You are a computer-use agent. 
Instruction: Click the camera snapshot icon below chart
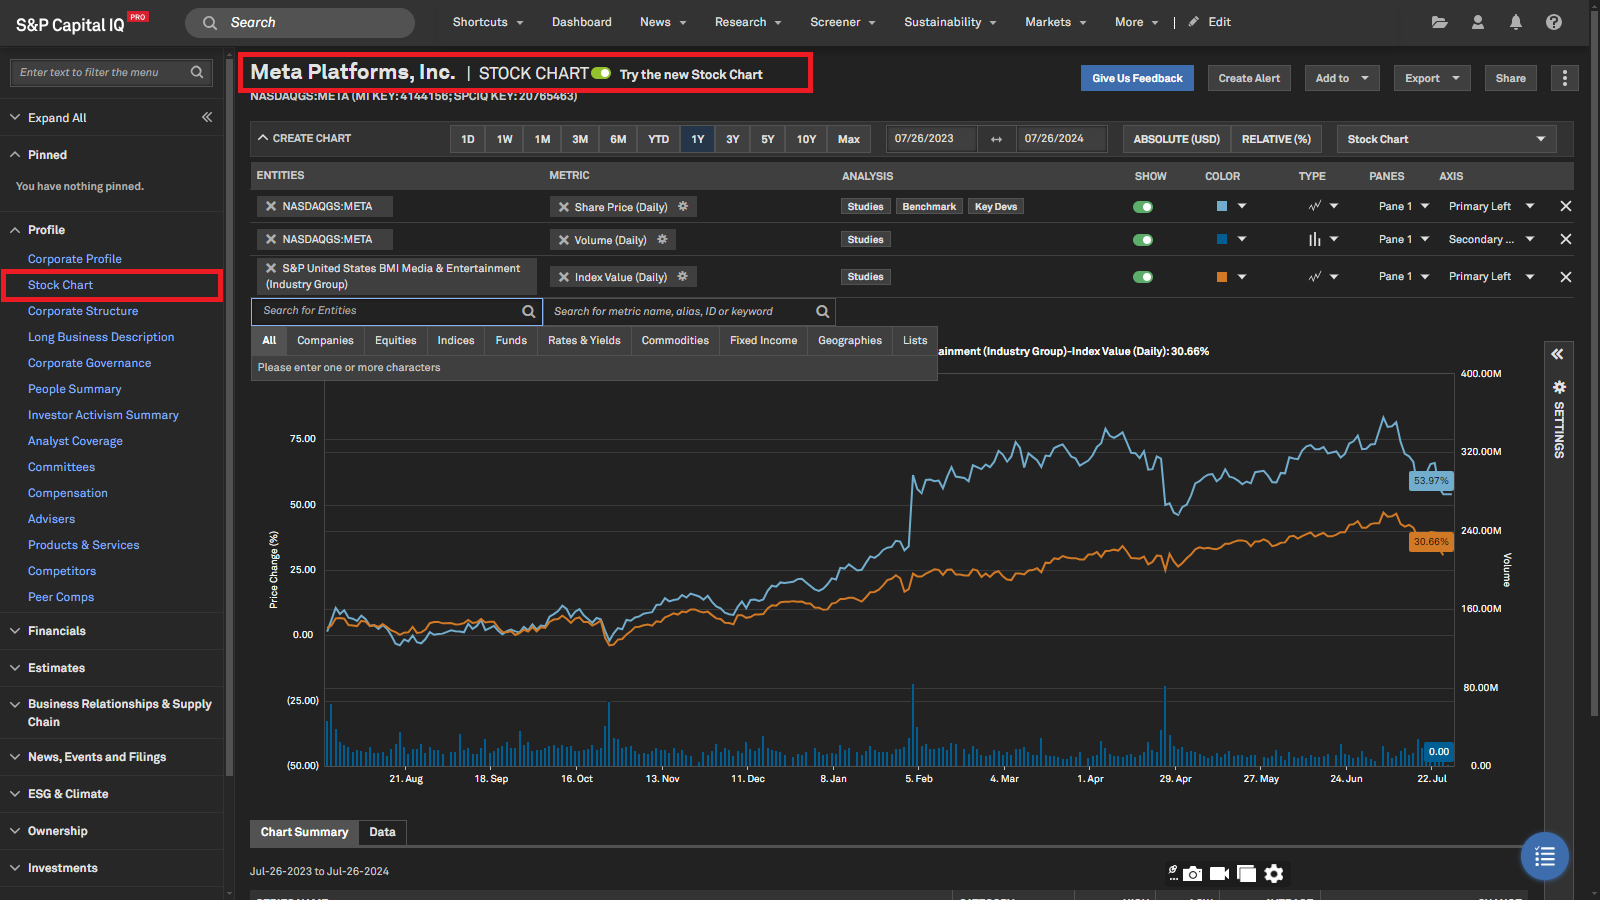coord(1192,874)
